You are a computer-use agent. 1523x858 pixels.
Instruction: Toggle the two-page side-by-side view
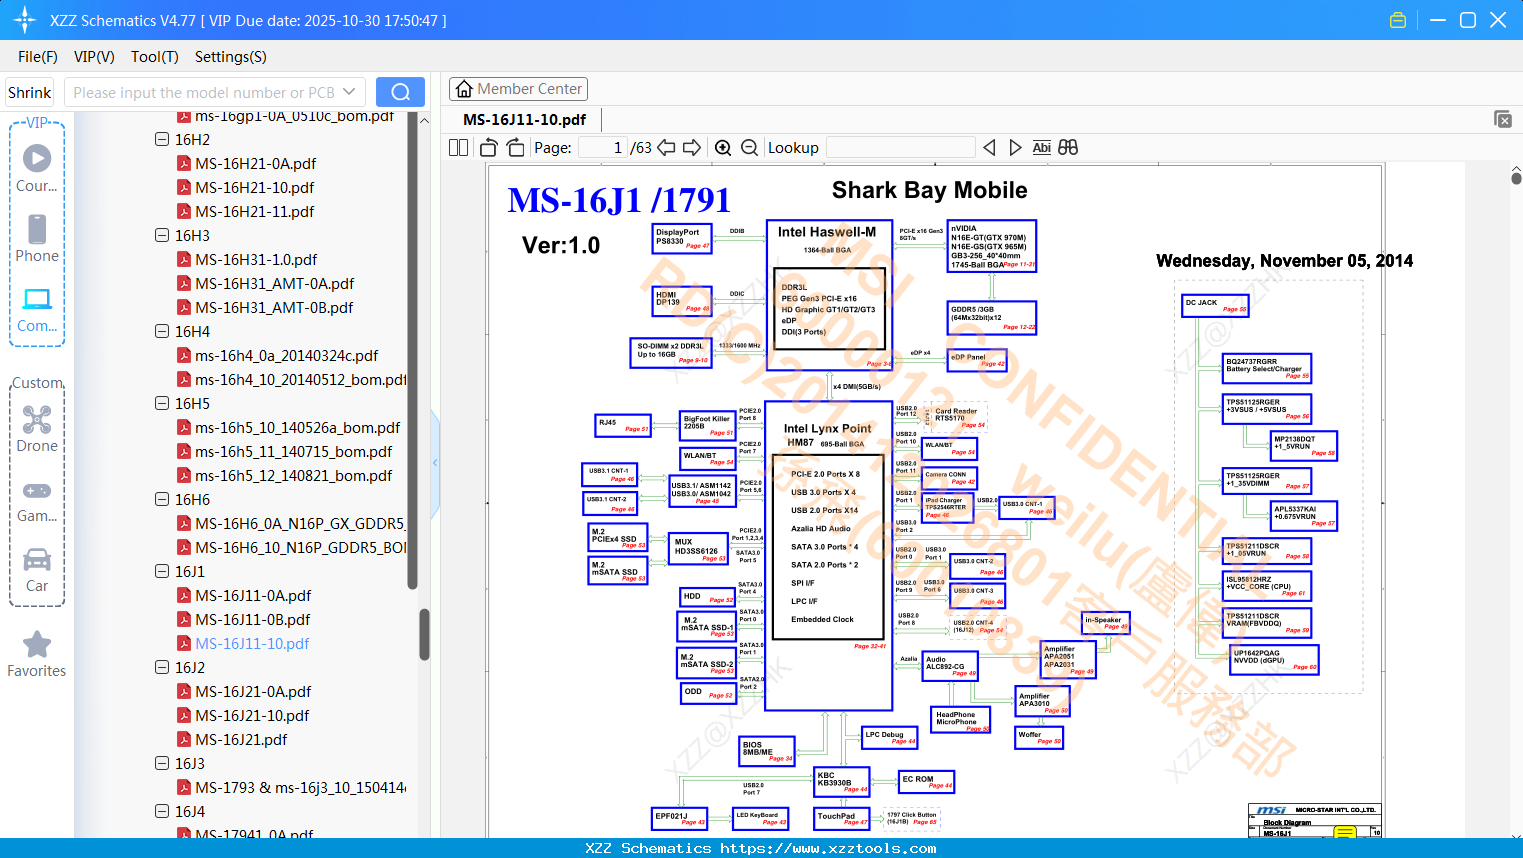(x=458, y=148)
